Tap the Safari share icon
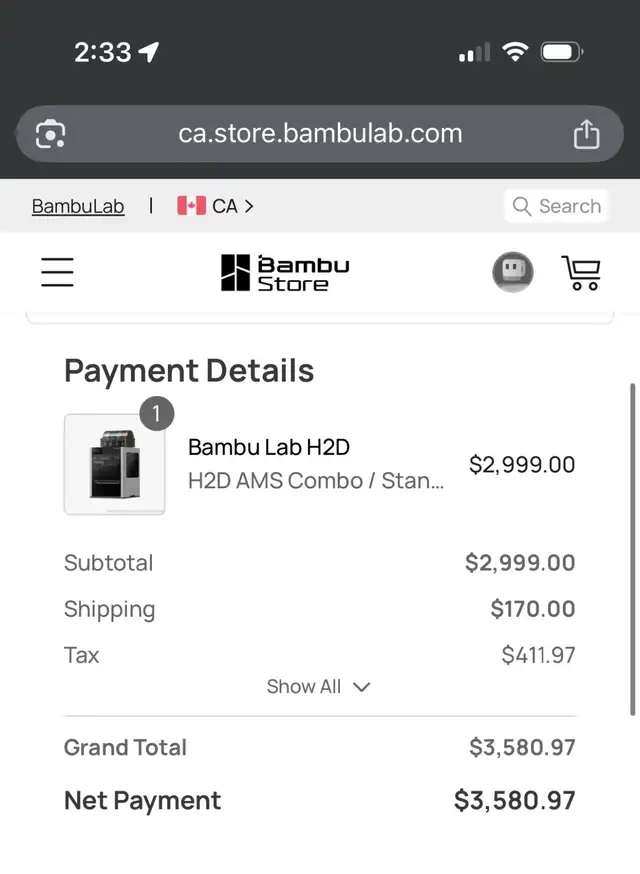 pyautogui.click(x=588, y=133)
